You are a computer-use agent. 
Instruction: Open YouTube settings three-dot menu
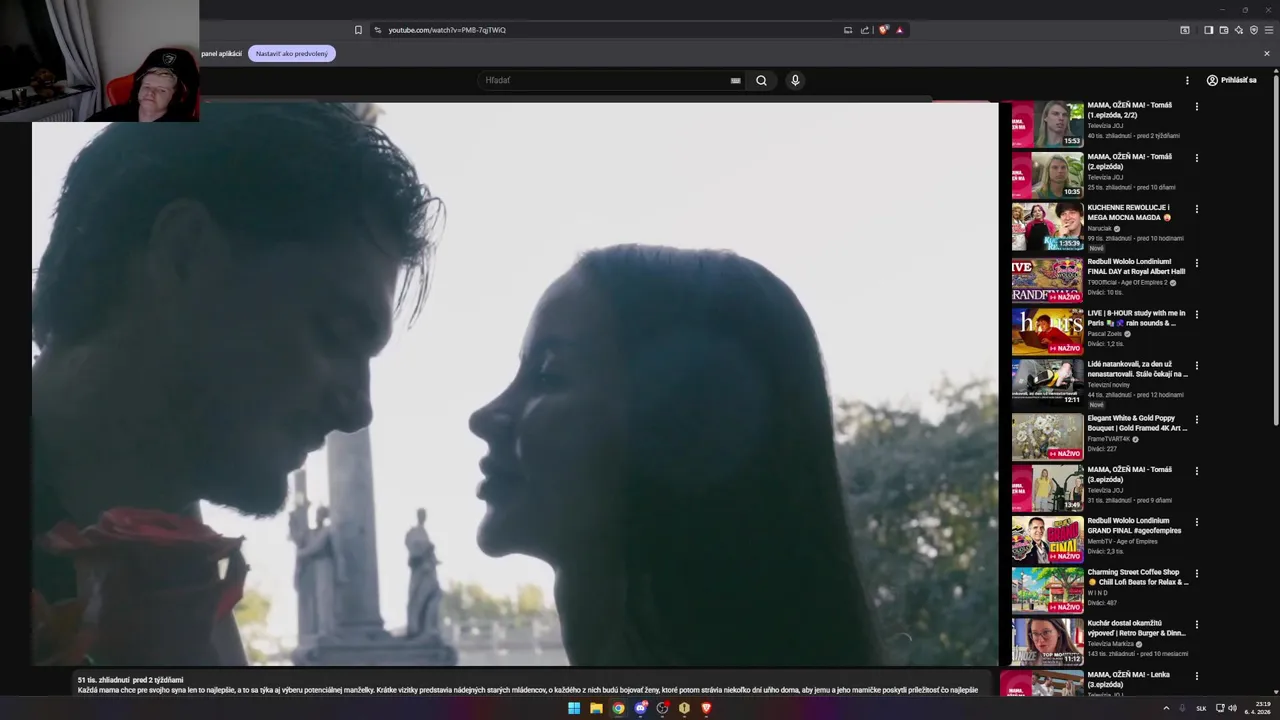pyautogui.click(x=1187, y=80)
